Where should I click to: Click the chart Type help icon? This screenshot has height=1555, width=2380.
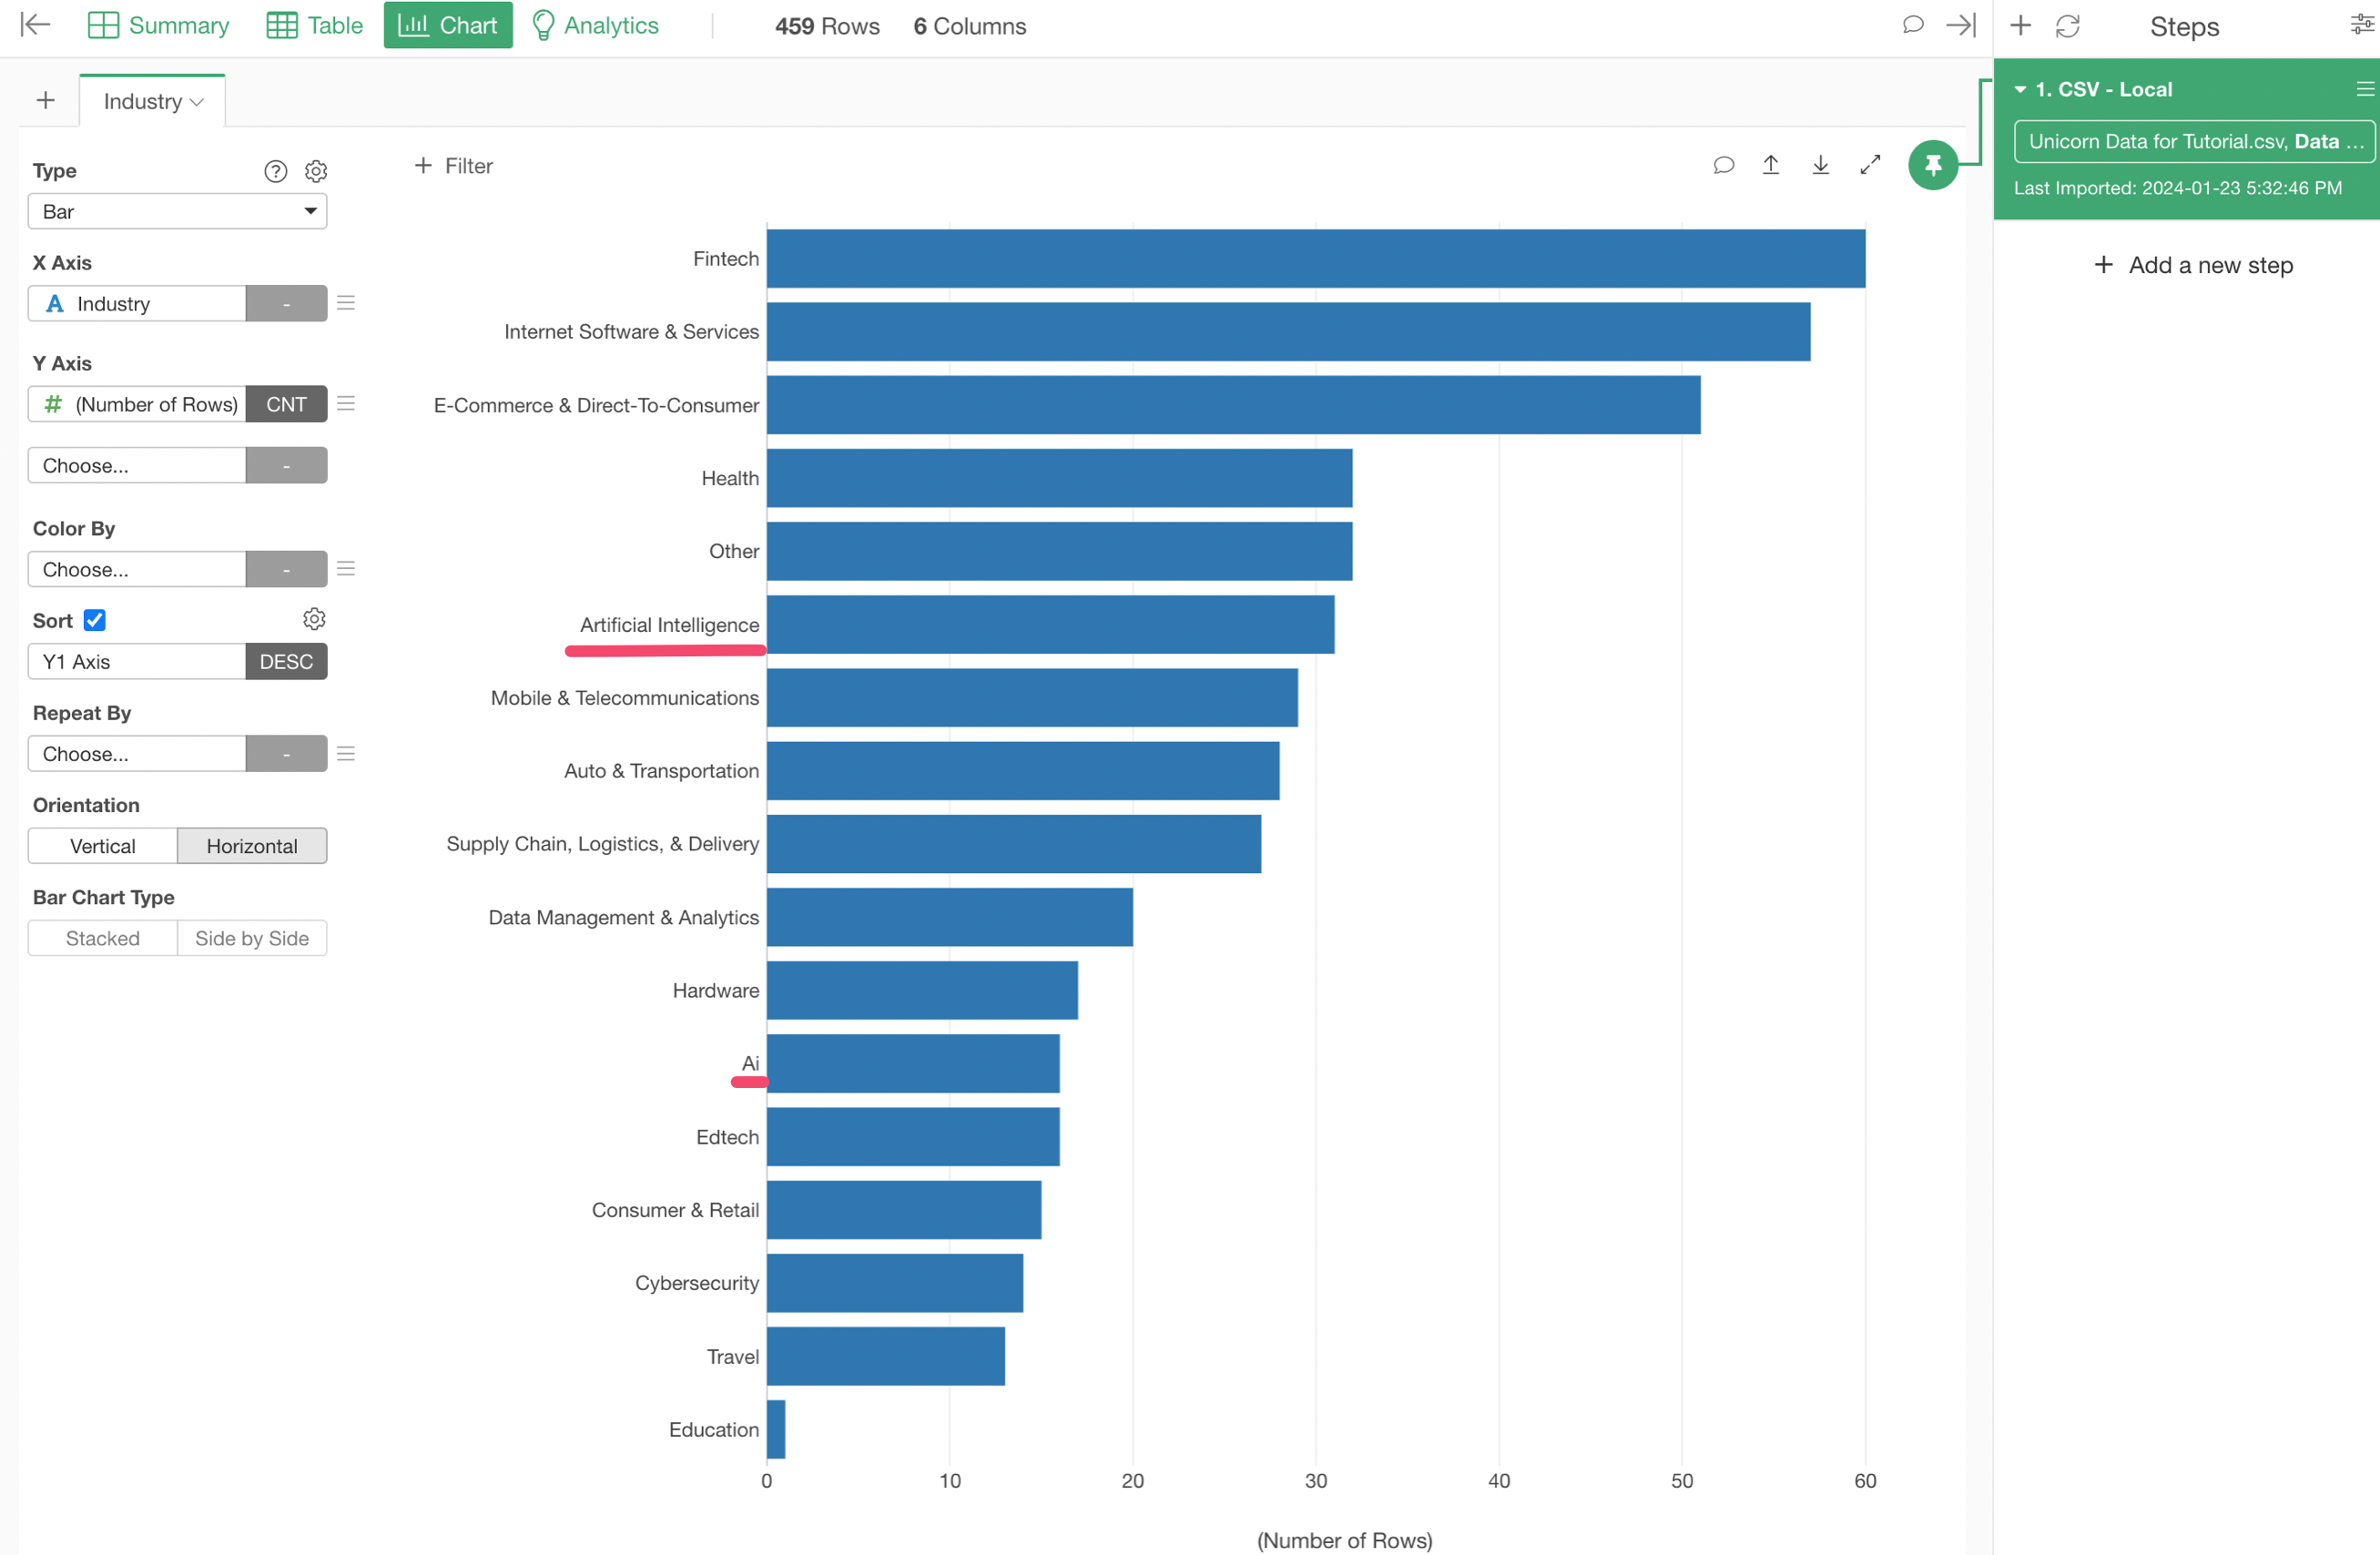[x=275, y=171]
